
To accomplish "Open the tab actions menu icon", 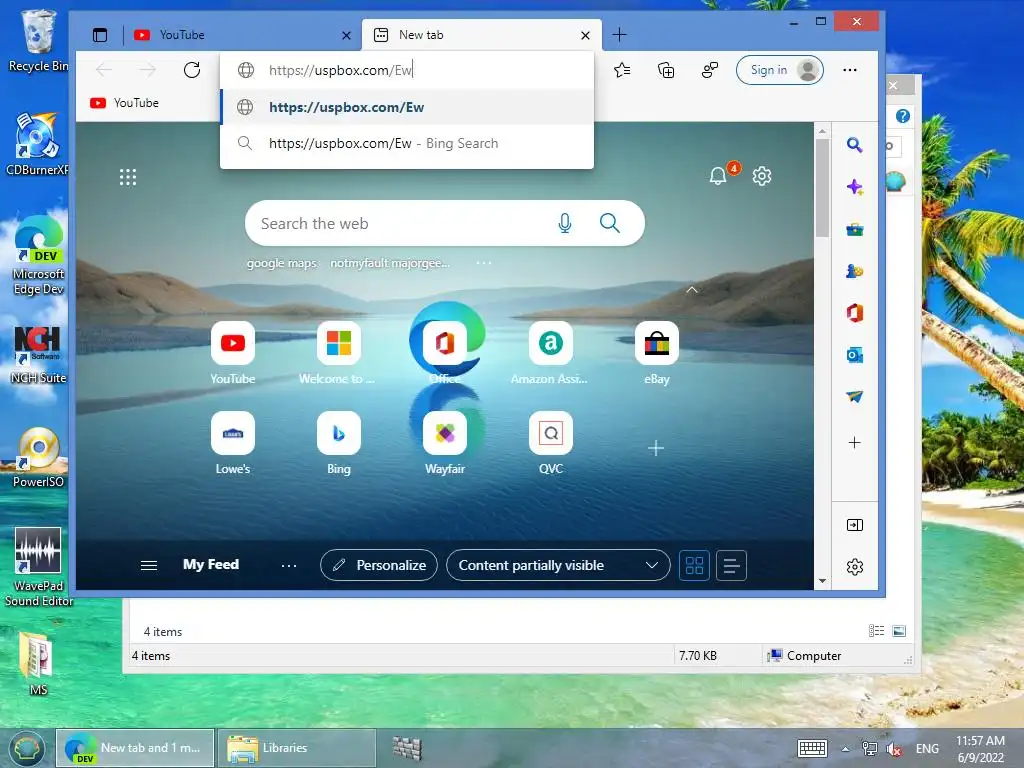I will [99, 35].
